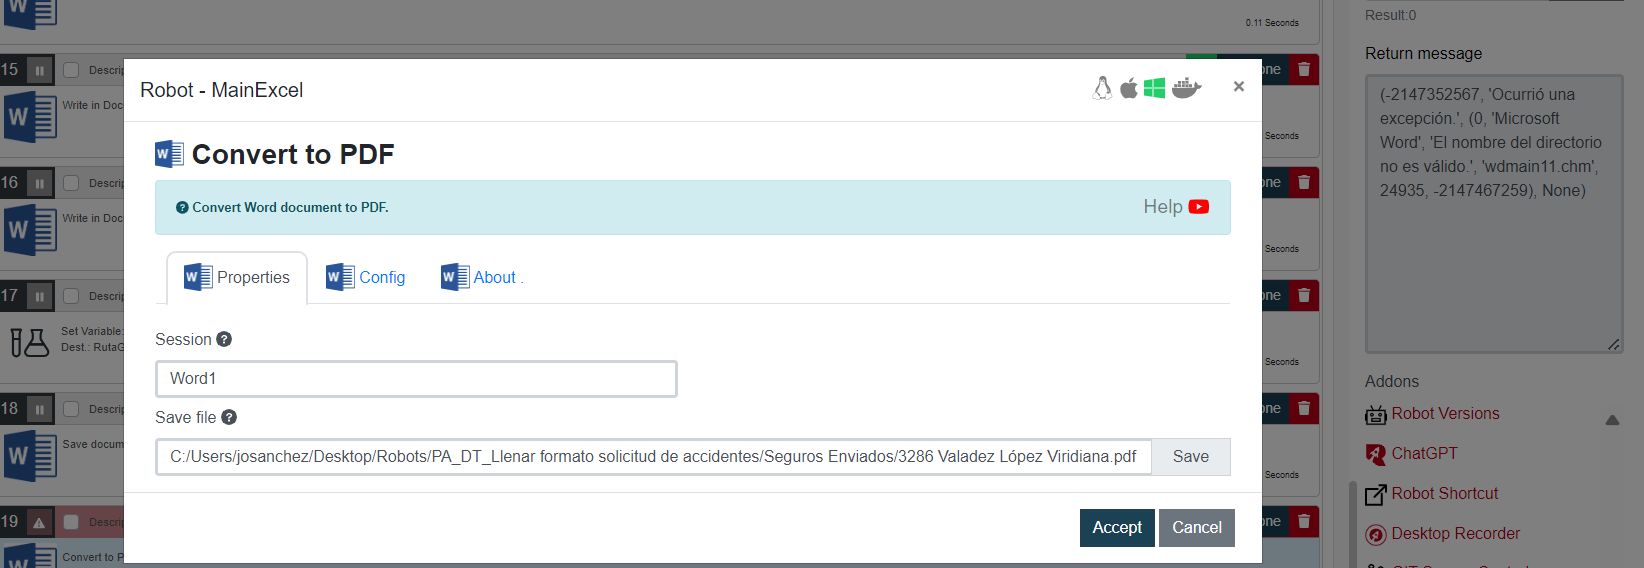Open the Robot Versions addon
The width and height of the screenshot is (1644, 568).
tap(1444, 414)
